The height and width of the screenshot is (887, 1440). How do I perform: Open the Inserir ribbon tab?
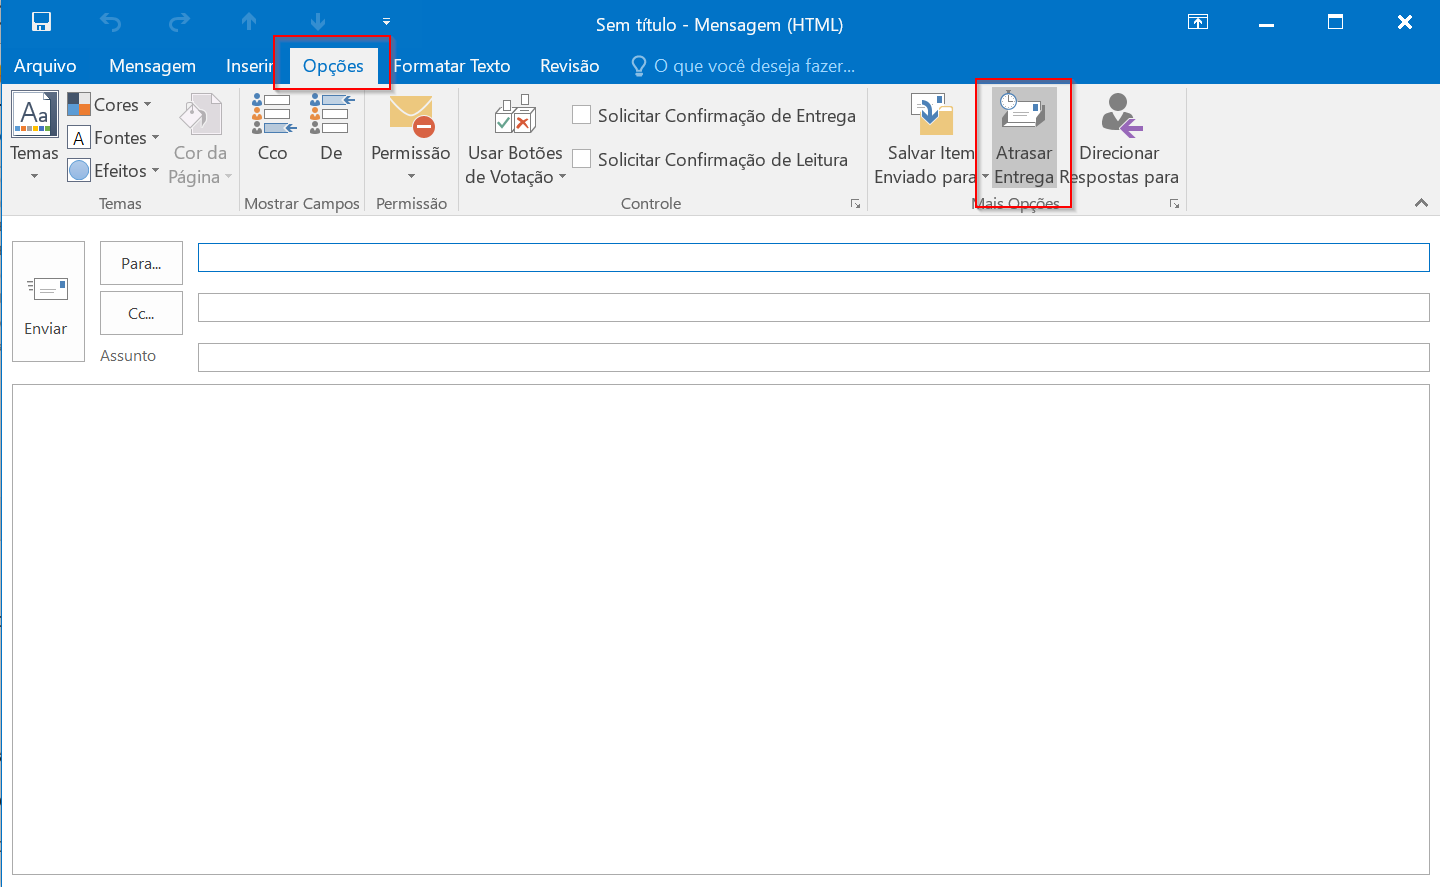(x=249, y=66)
